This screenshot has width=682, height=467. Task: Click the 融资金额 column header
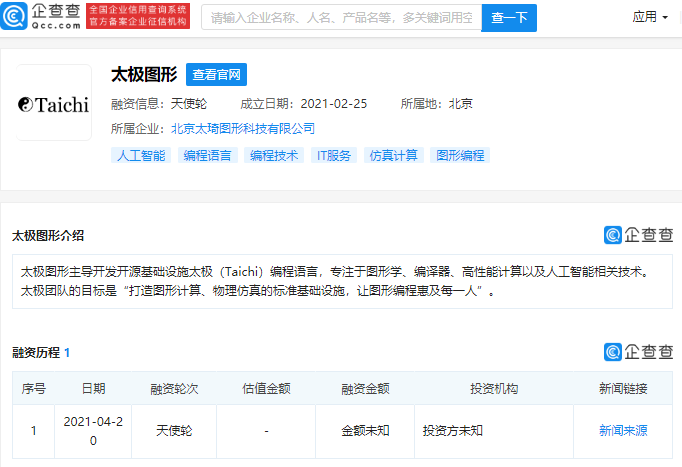(x=365, y=388)
